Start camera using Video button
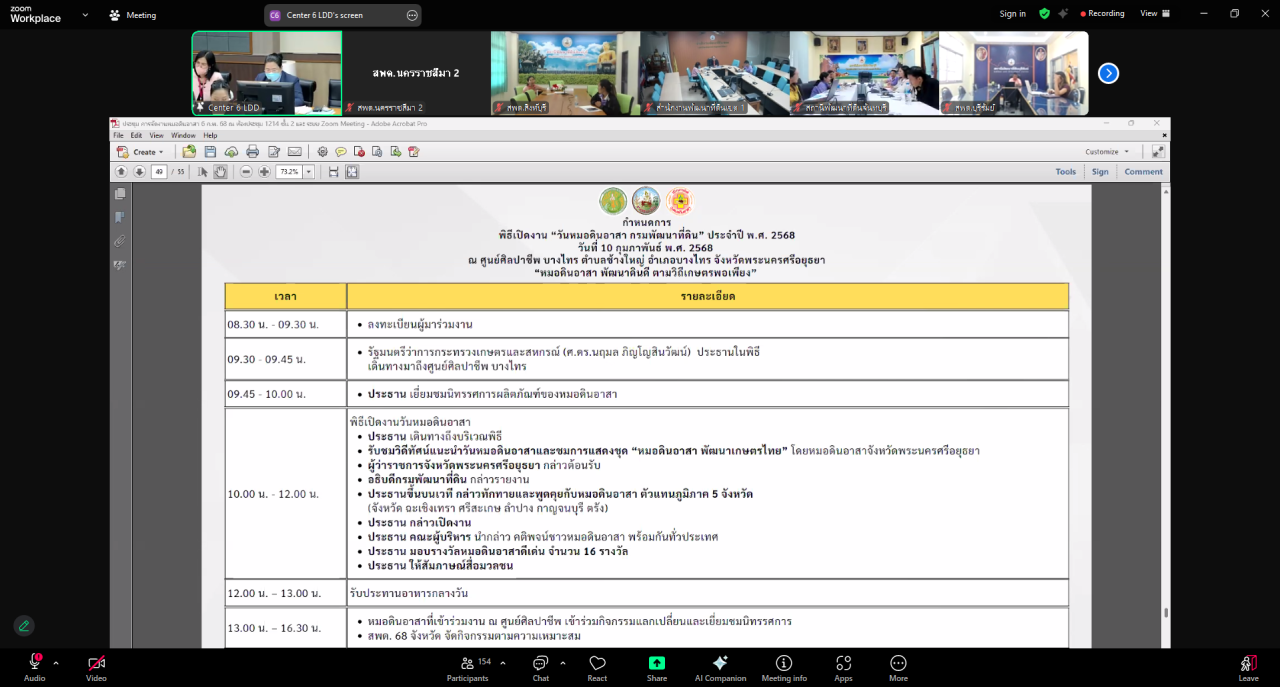 96,665
